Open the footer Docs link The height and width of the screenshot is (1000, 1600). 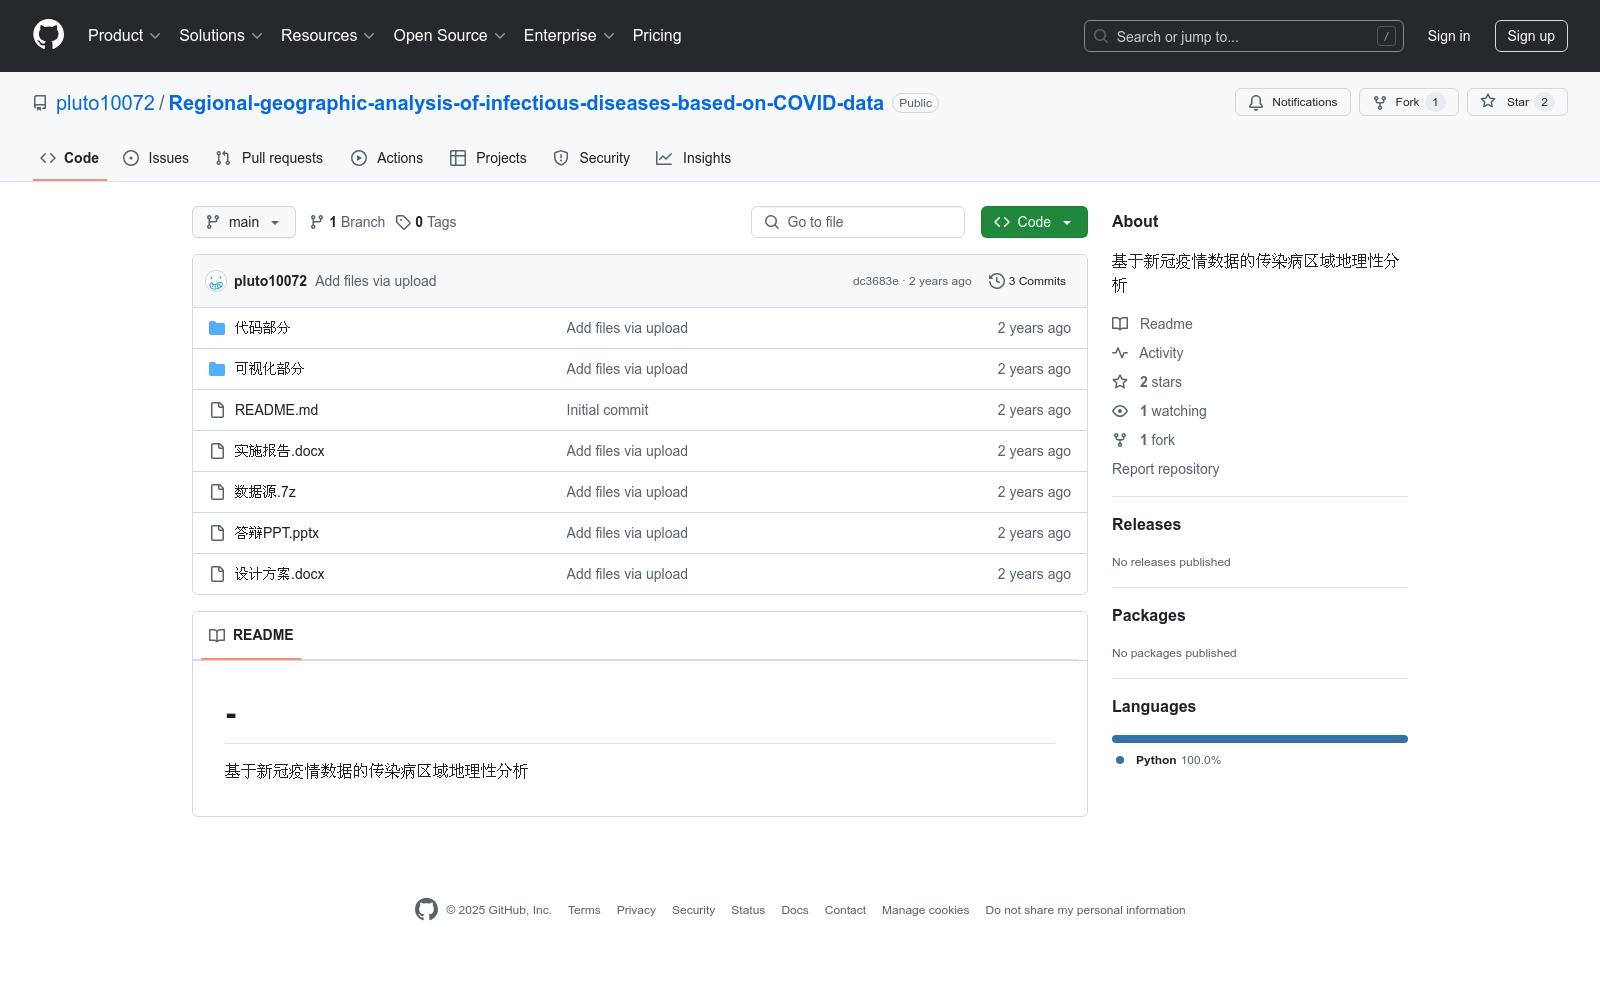795,910
